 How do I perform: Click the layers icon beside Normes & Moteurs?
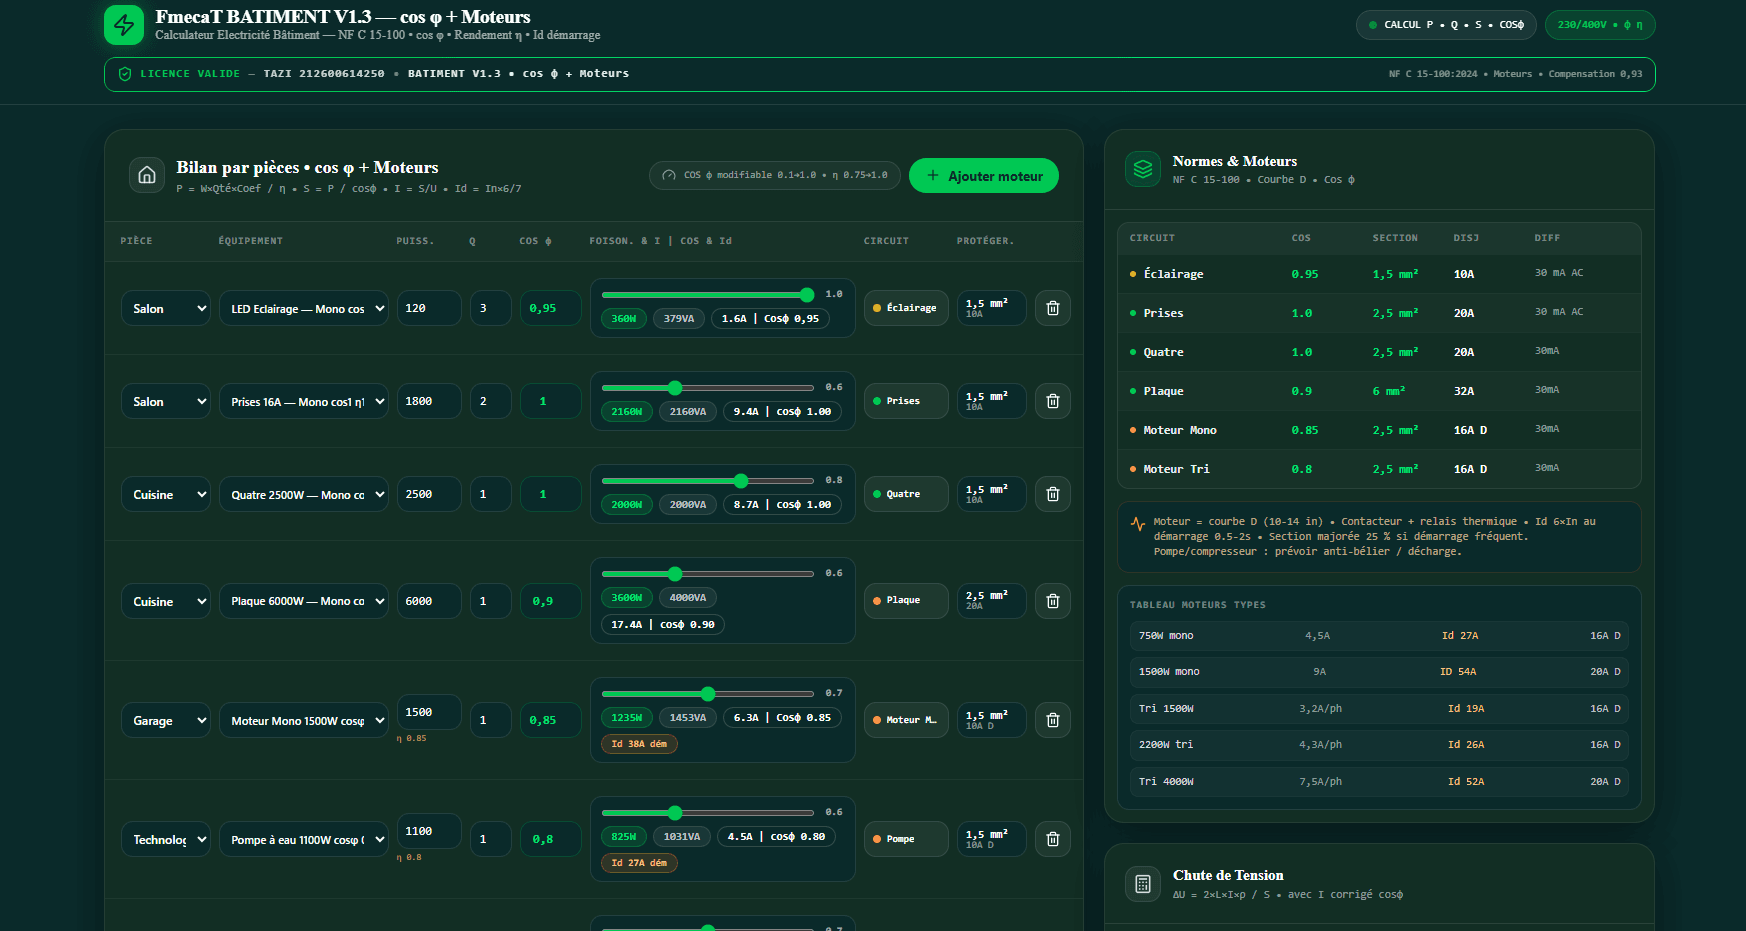(1143, 169)
